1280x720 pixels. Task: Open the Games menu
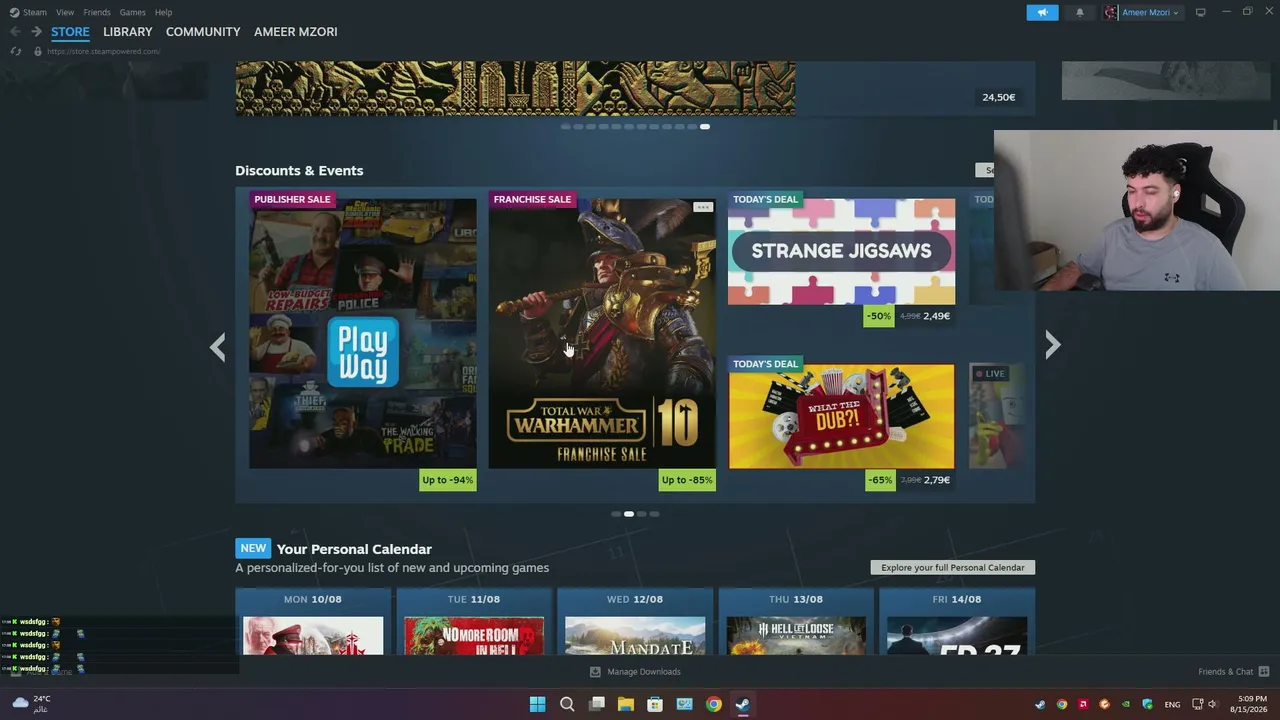[x=132, y=12]
